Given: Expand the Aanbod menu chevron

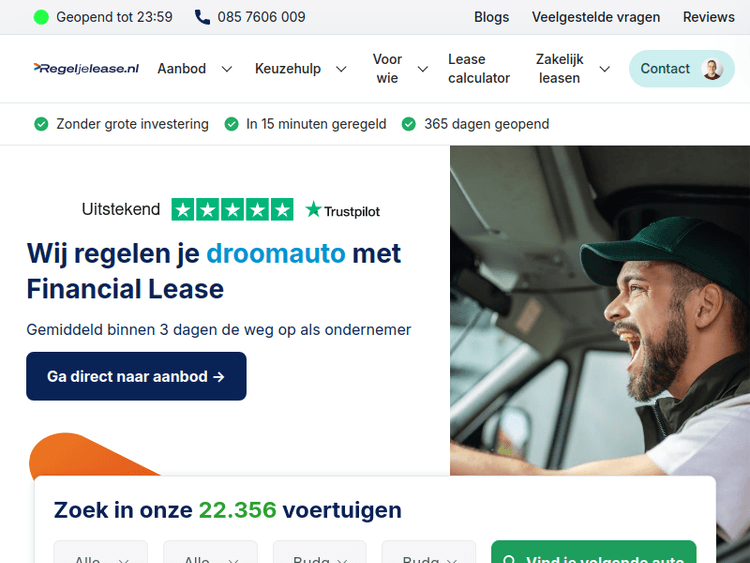Looking at the screenshot, I should (227, 69).
